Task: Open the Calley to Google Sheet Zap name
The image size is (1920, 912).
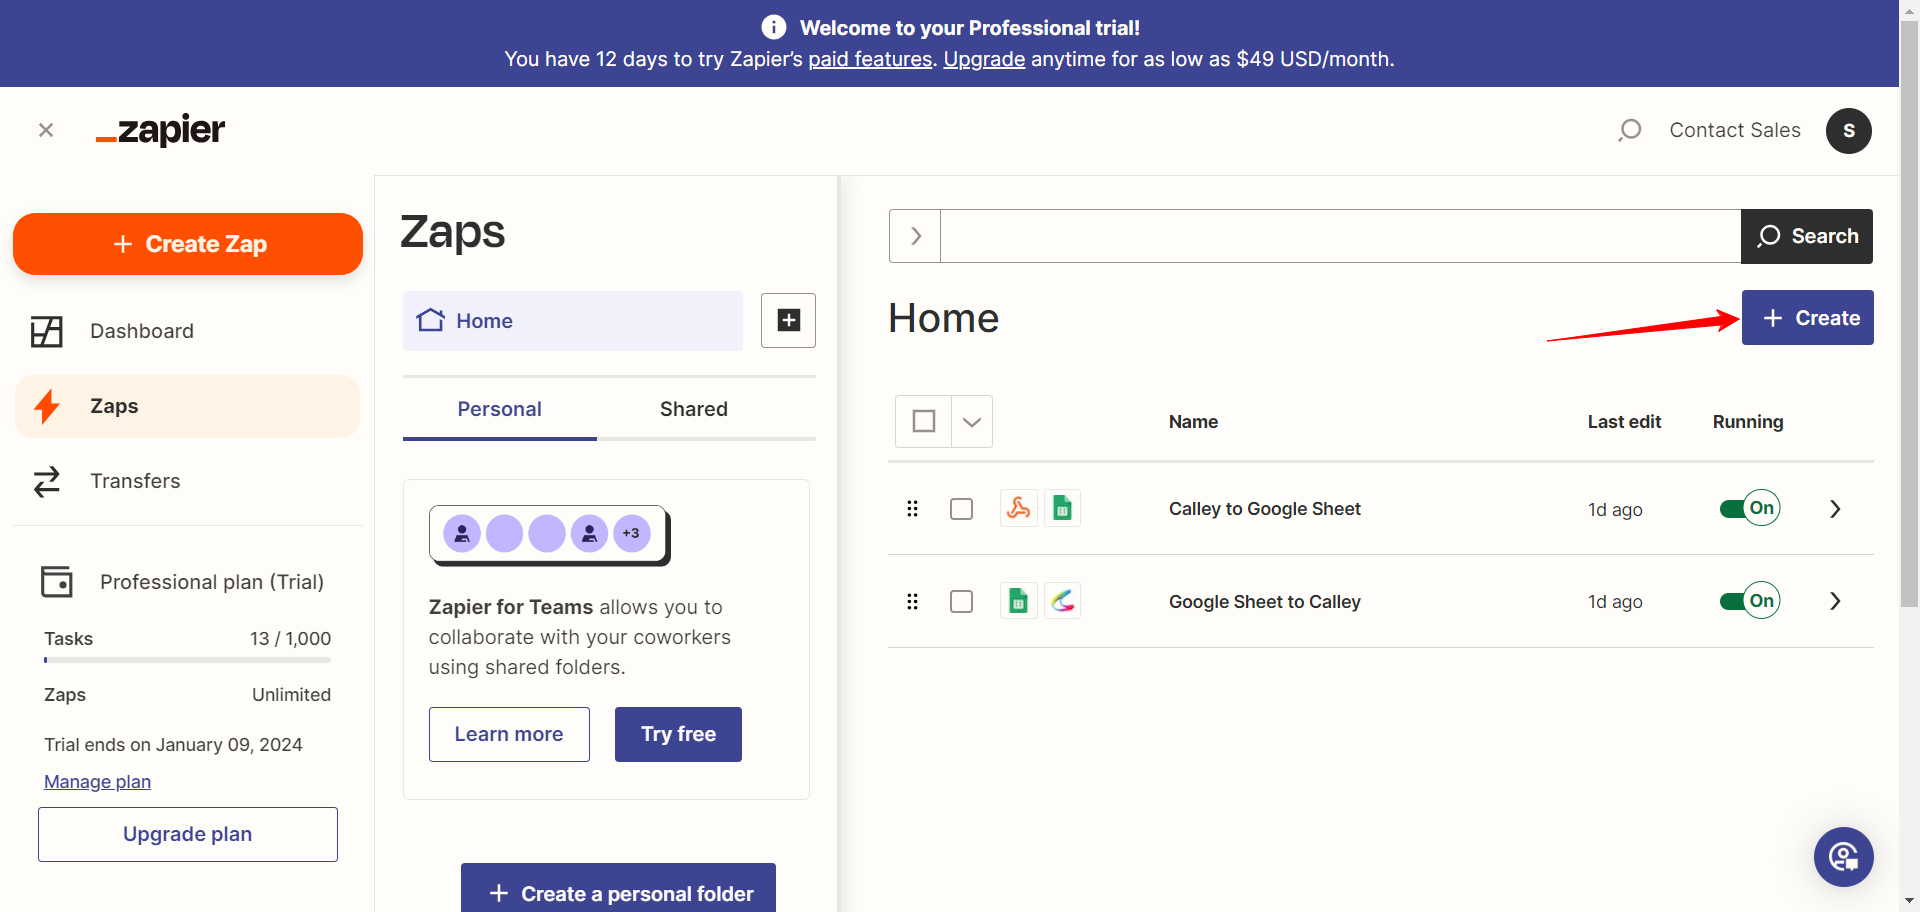Action: pos(1264,509)
